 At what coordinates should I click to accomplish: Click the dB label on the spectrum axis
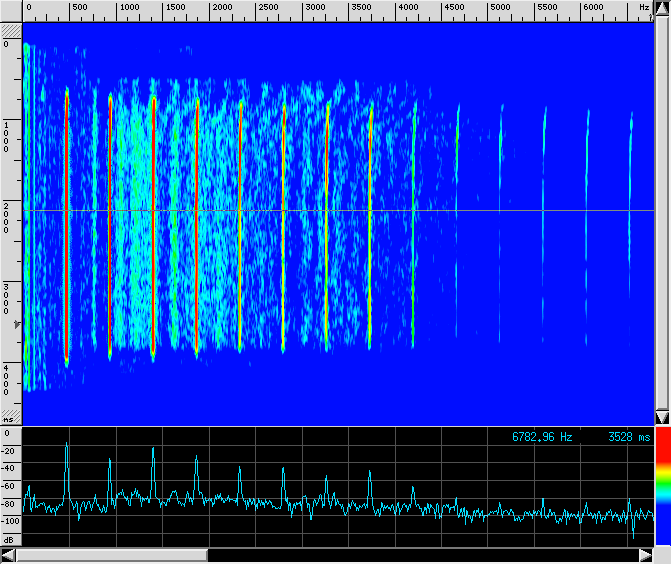9,540
